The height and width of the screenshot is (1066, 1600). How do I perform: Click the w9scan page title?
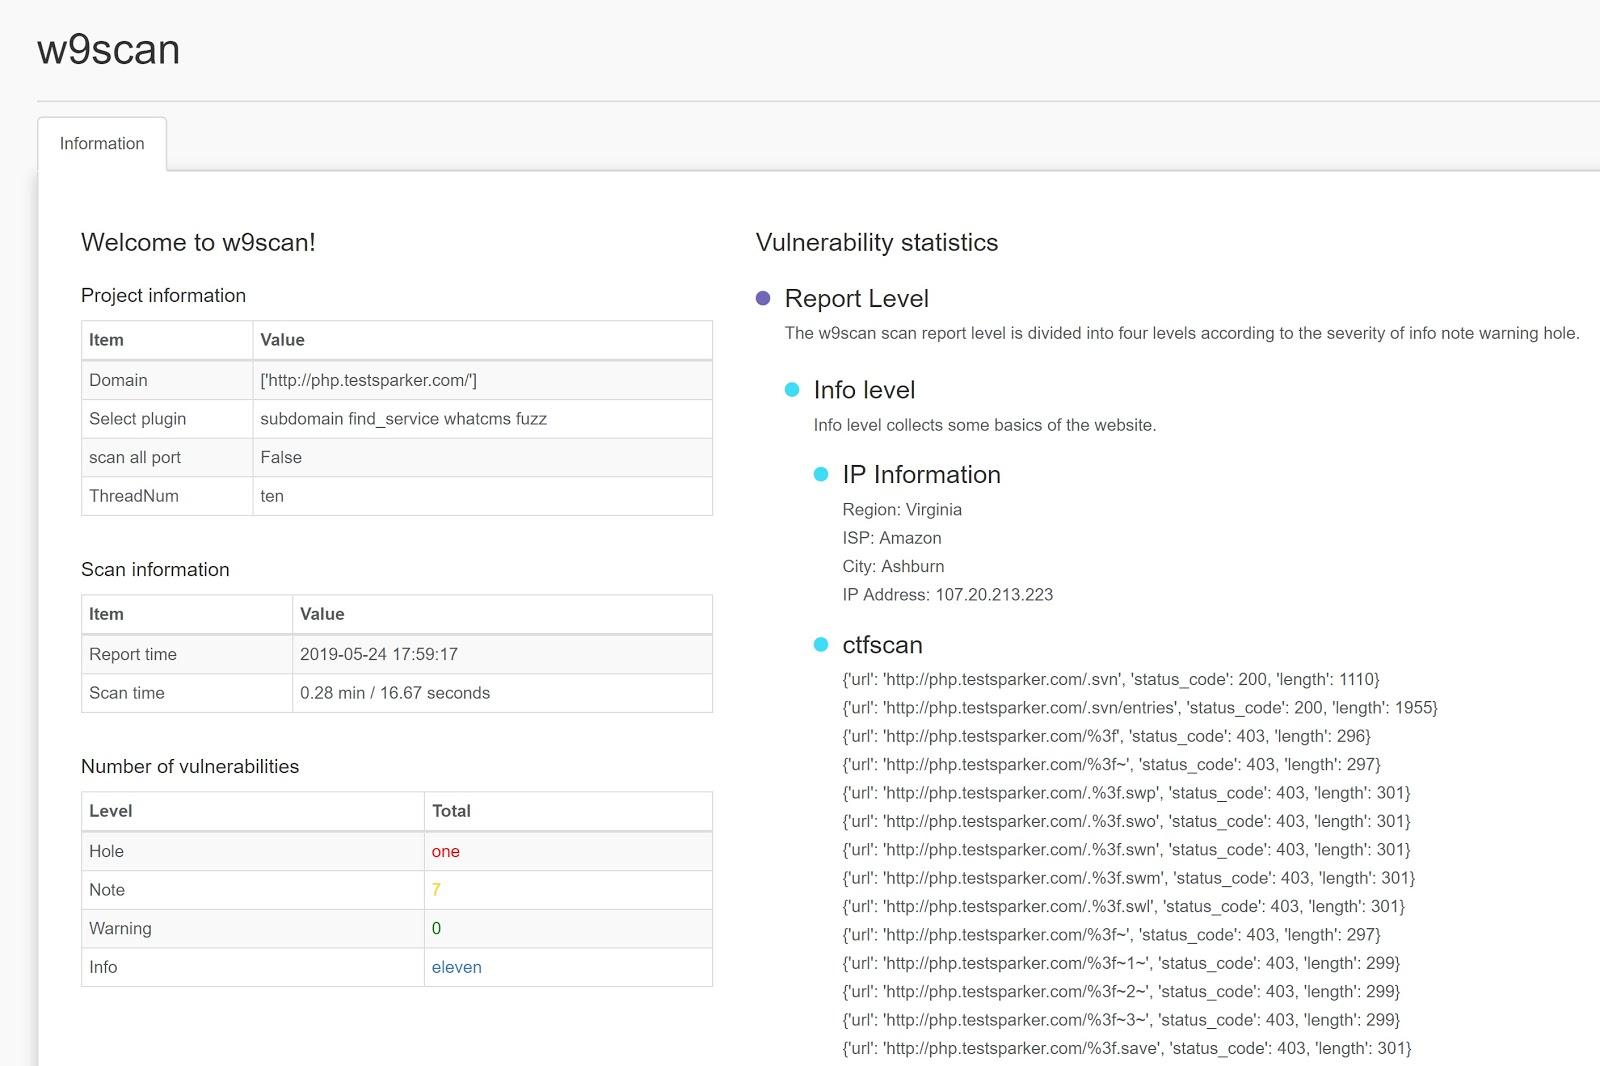(108, 50)
